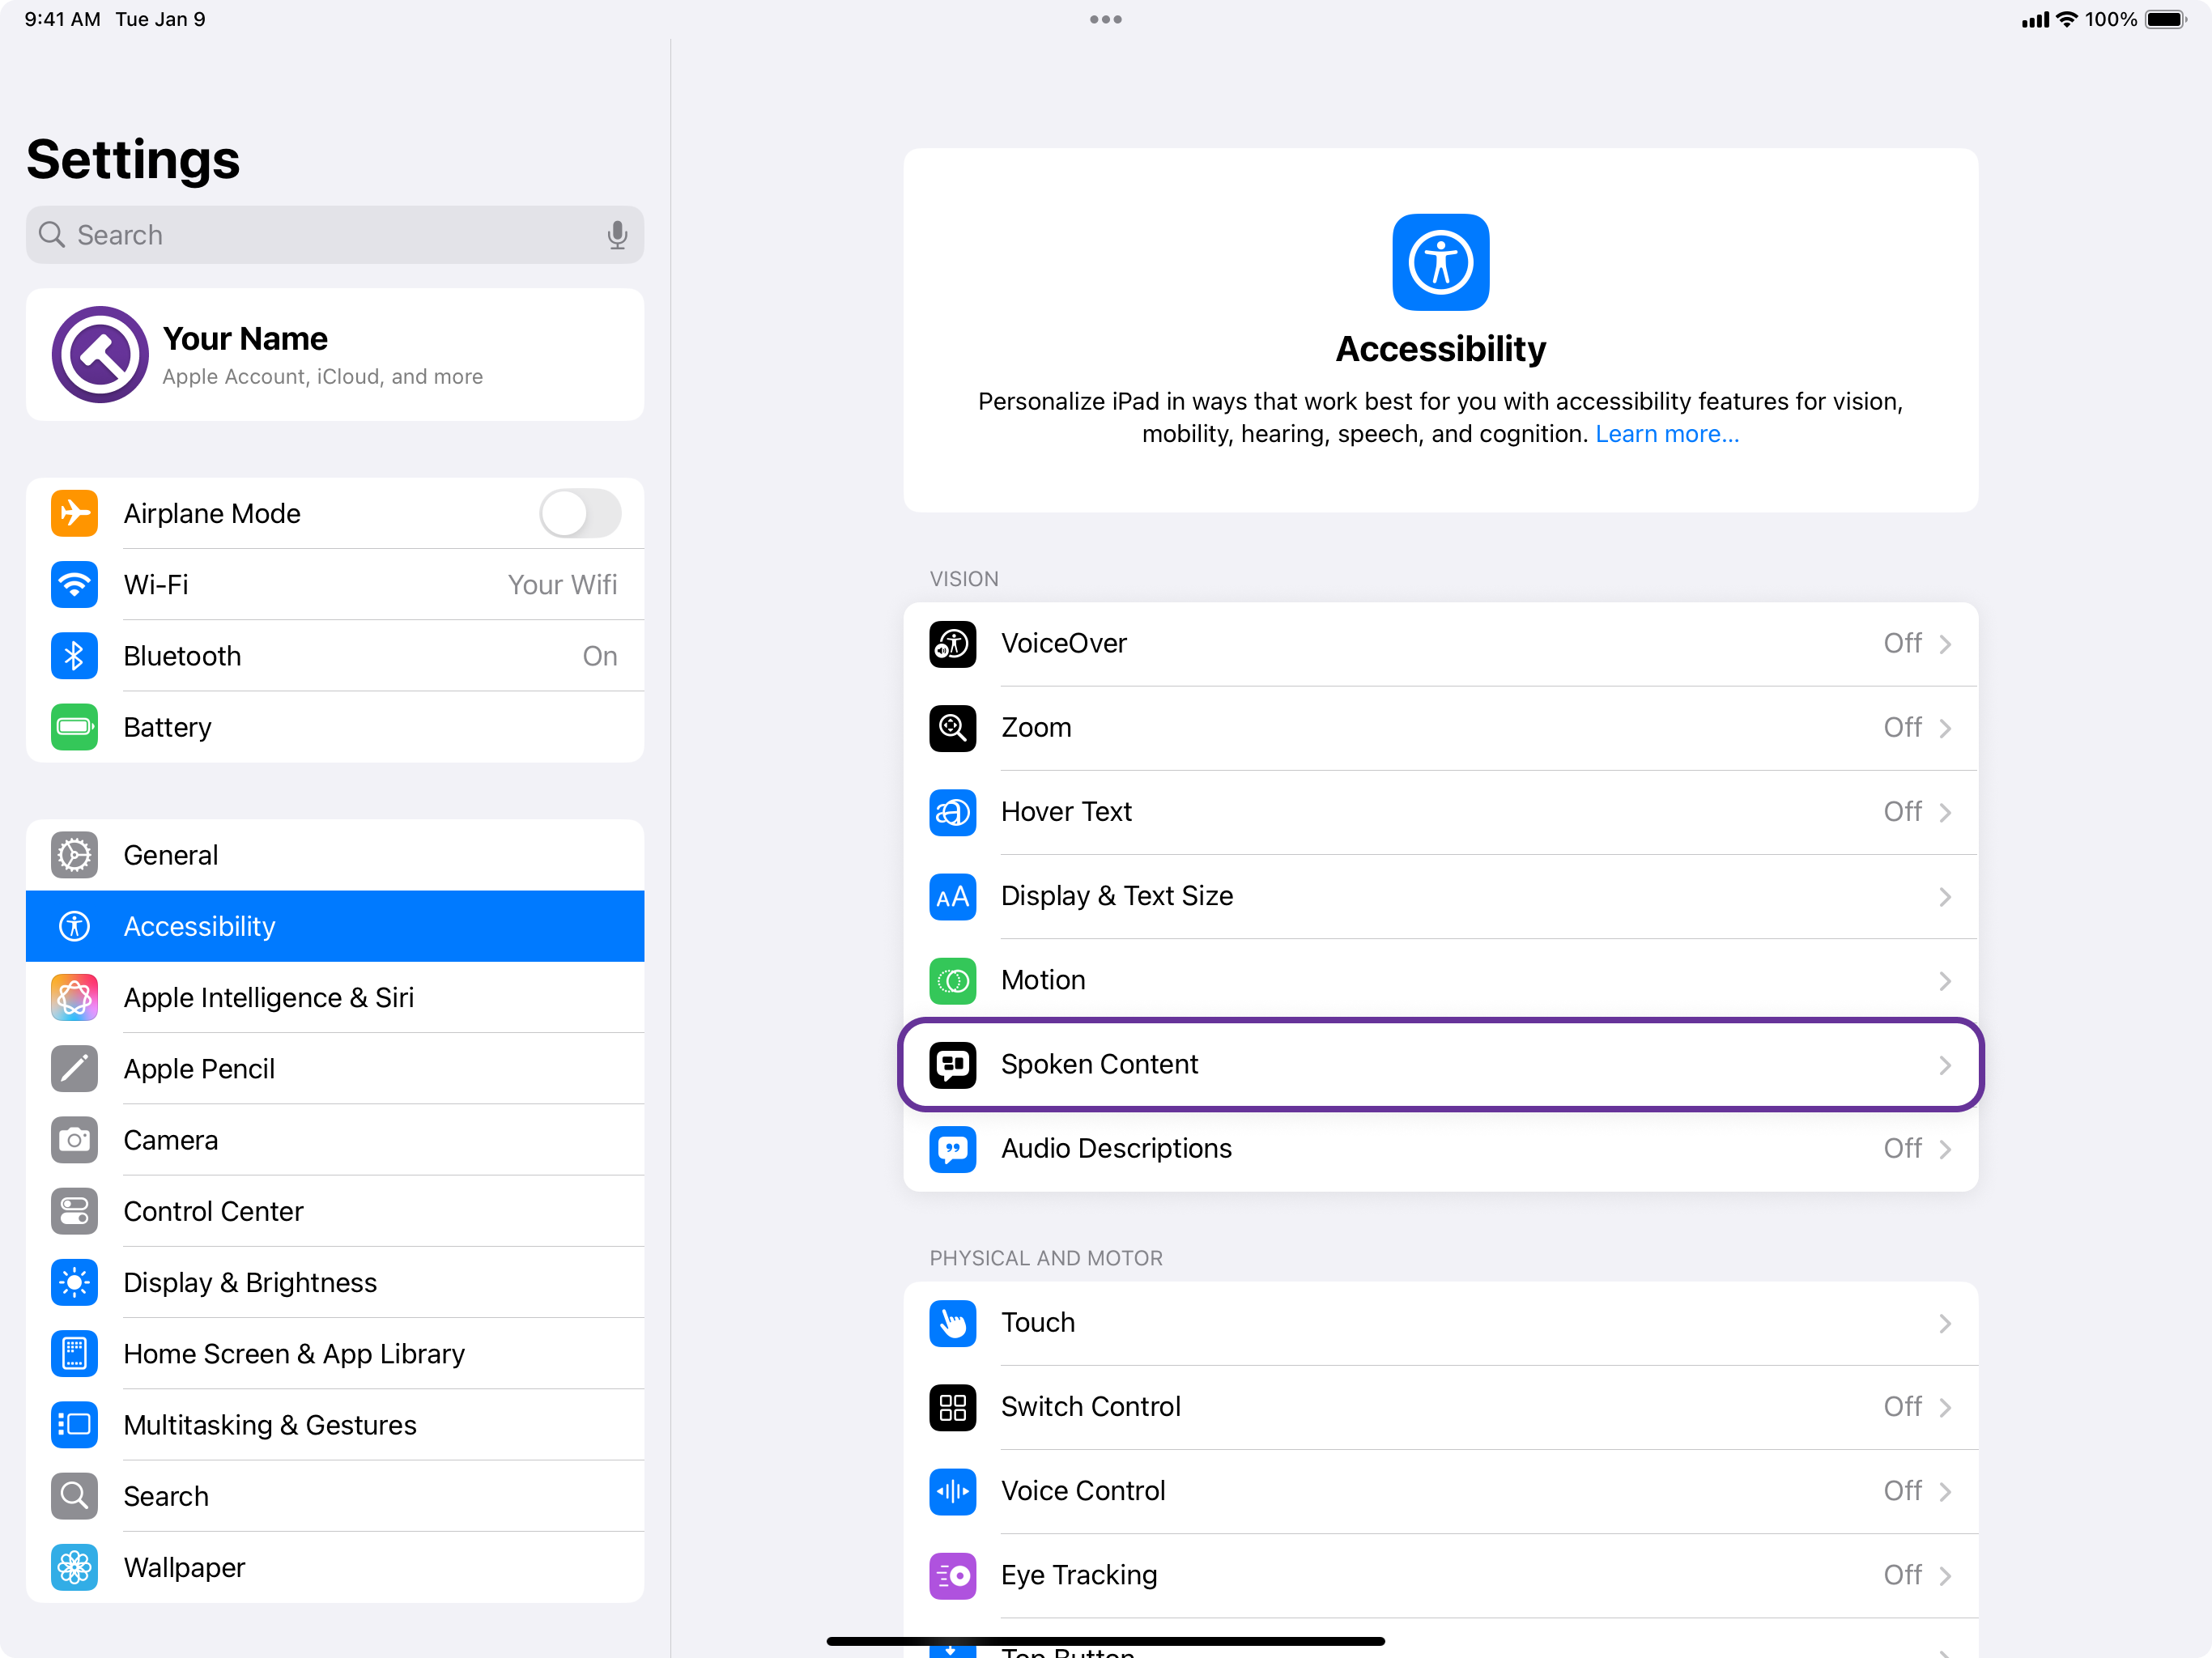Click the Learn more link
This screenshot has width=2212, height=1658.
[1666, 434]
